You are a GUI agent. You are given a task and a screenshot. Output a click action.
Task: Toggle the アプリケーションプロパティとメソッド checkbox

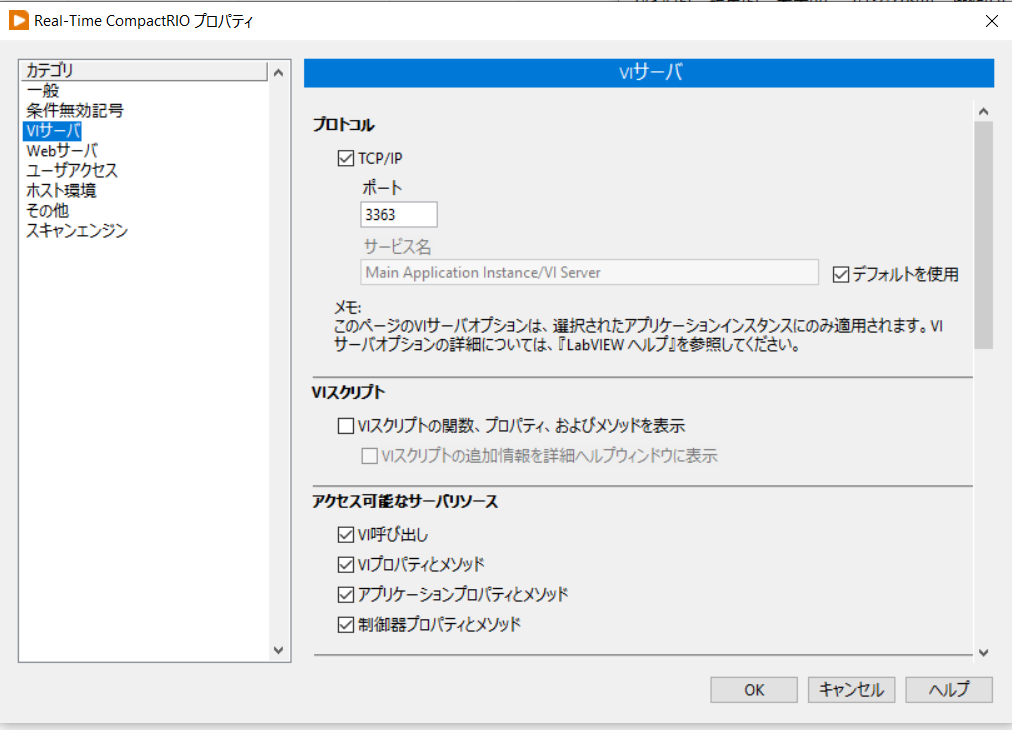coord(345,594)
